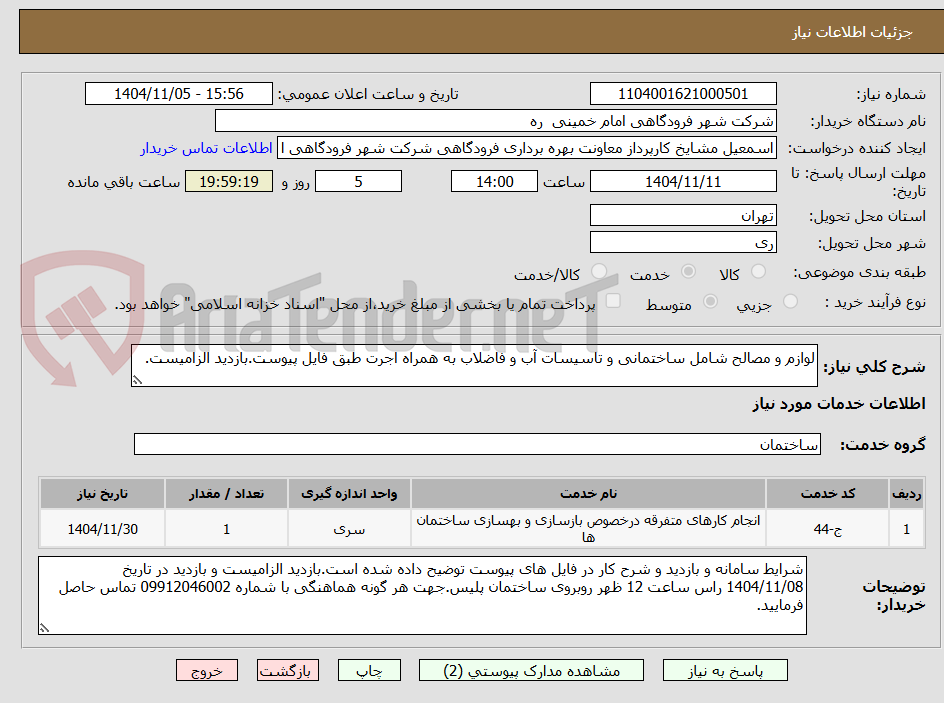Screen dimensions: 944x703
Task: Click the request creator name field
Action: 527,148
